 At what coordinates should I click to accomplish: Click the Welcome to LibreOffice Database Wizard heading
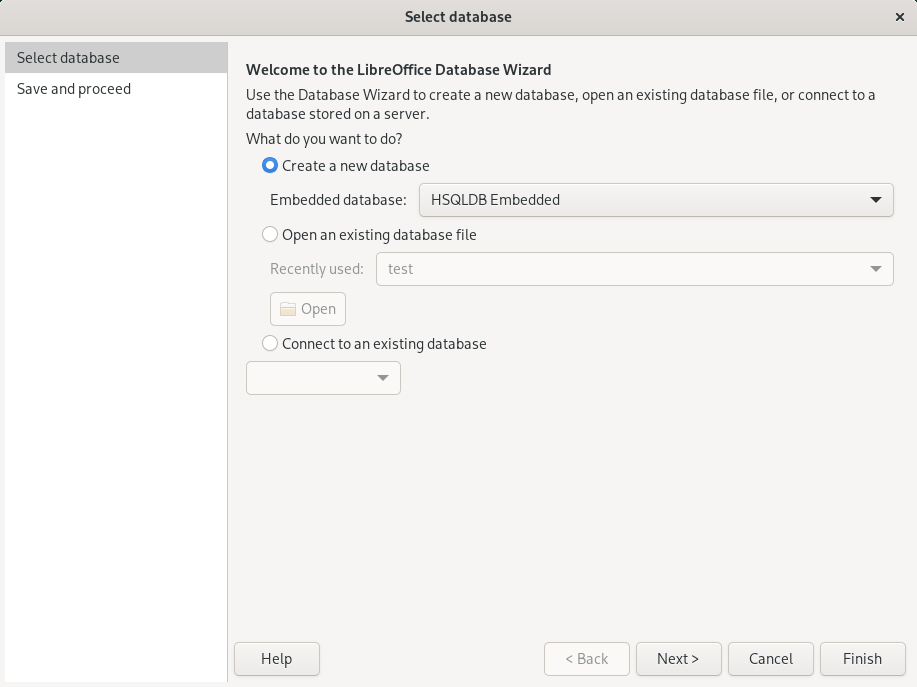[398, 70]
